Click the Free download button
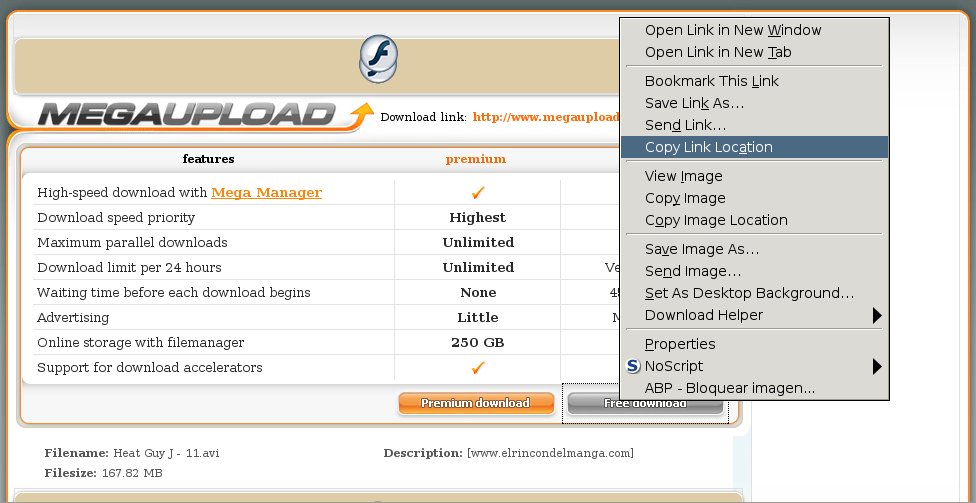976x503 pixels. (645, 403)
